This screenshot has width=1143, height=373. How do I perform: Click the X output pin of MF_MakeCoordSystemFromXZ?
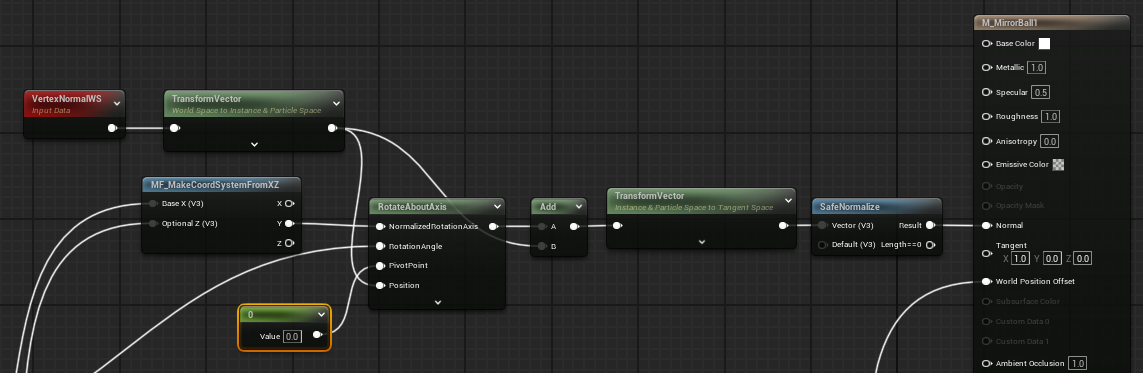pyautogui.click(x=289, y=203)
